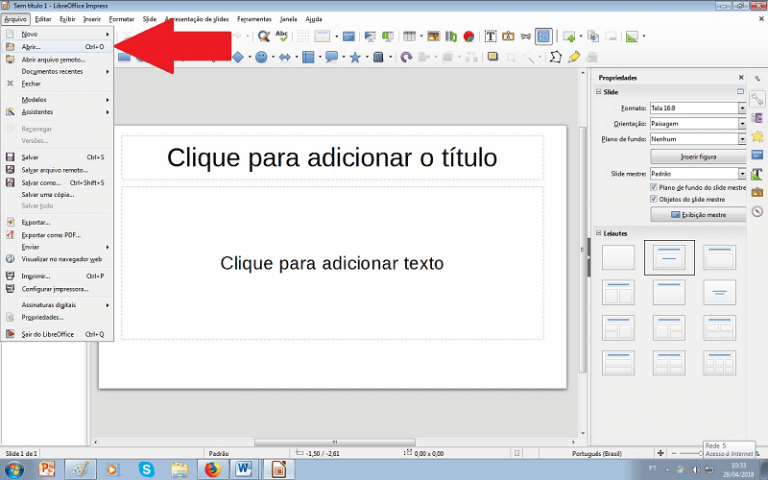Image resolution: width=768 pixels, height=480 pixels.
Task: Insert a text box from toolbar
Action: [x=491, y=36]
